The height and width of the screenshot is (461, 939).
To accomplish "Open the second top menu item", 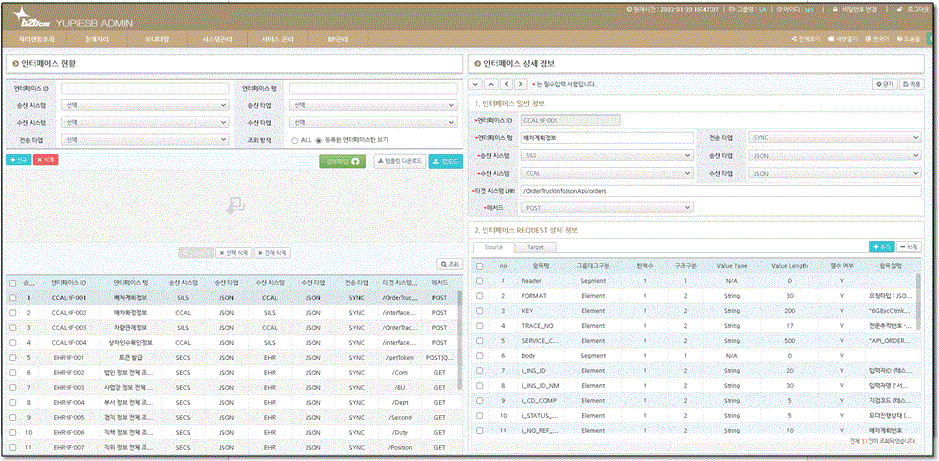I will click(x=98, y=39).
